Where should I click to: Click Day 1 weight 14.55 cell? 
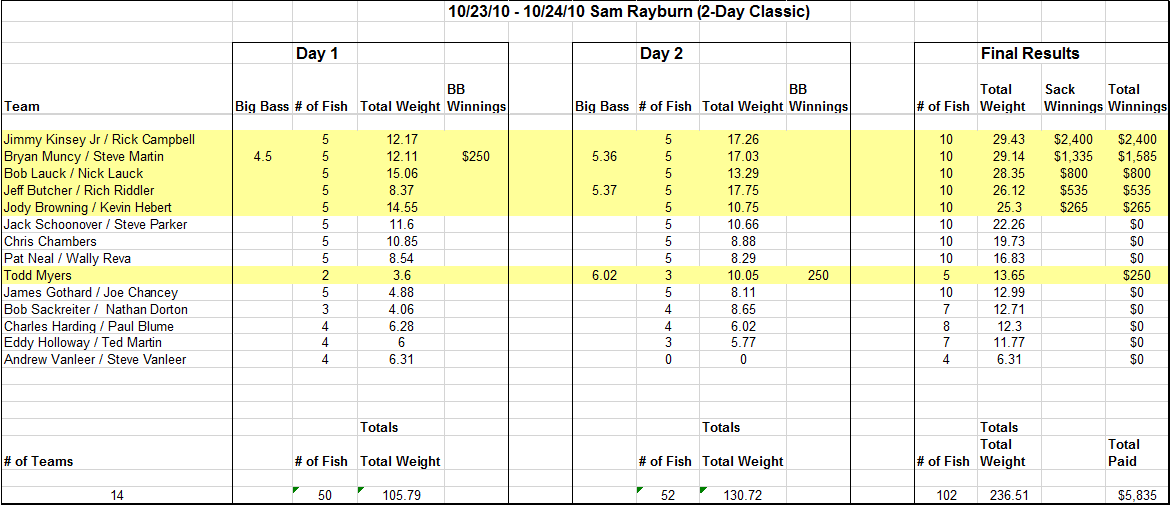point(401,207)
